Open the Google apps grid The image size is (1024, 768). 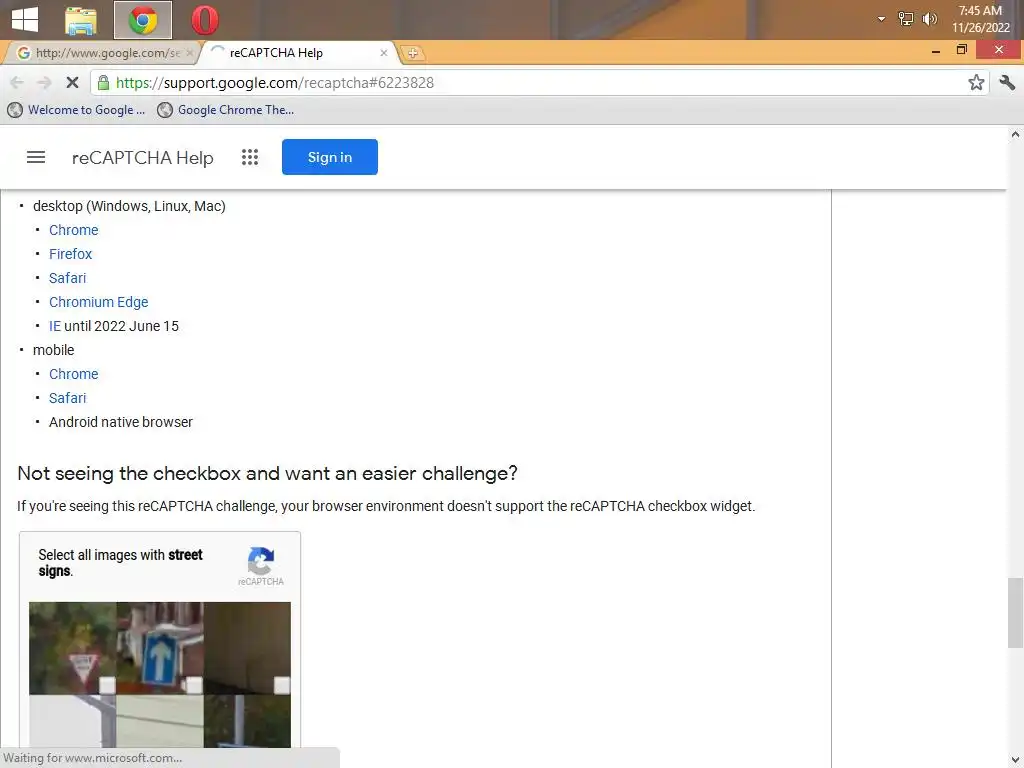(250, 157)
